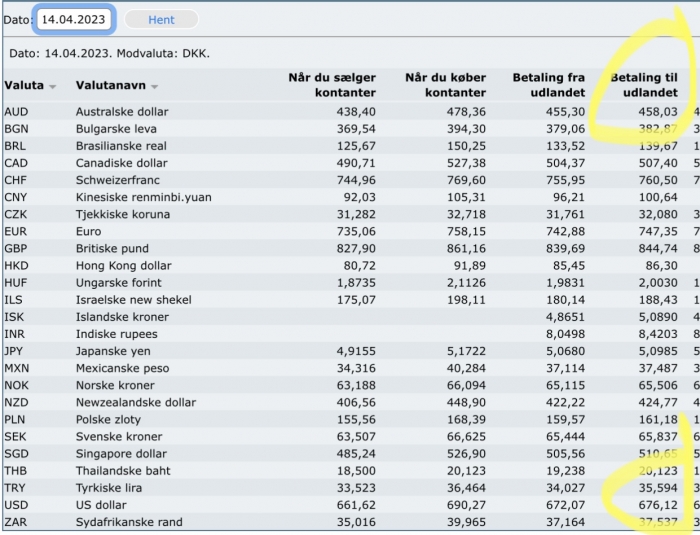Click the Valuta column header

point(24,85)
